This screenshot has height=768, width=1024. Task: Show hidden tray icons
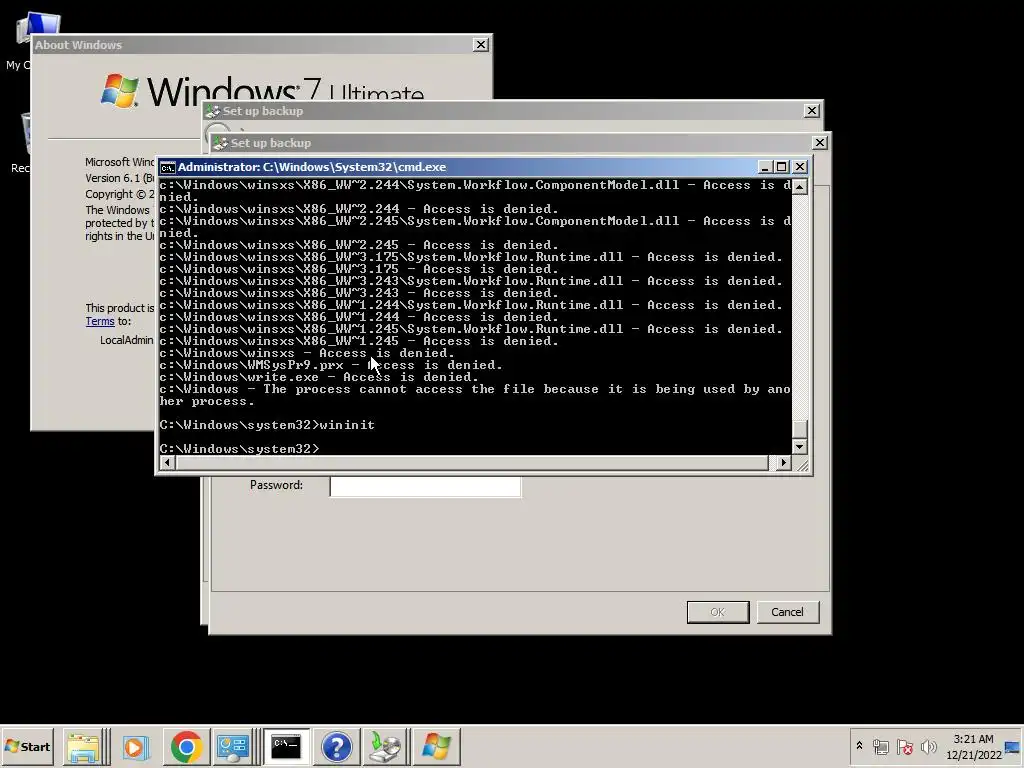coord(859,746)
